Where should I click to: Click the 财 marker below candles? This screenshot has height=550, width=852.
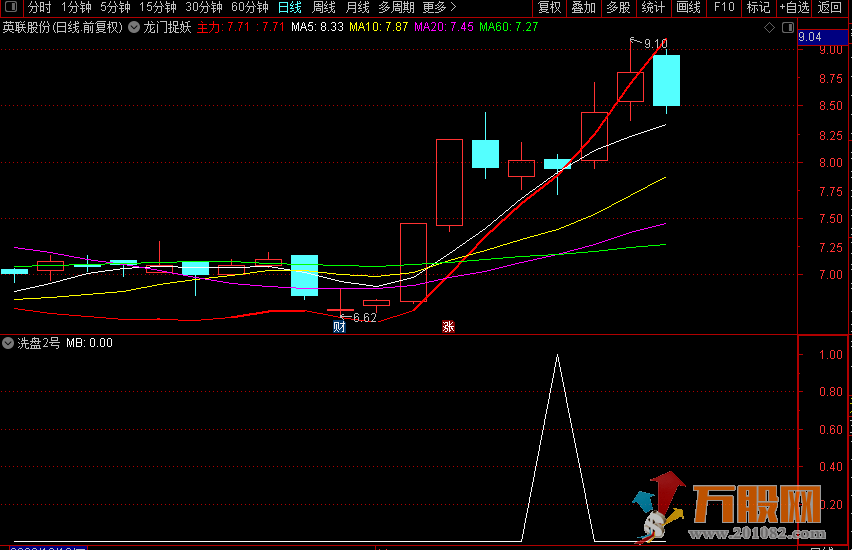click(x=339, y=327)
